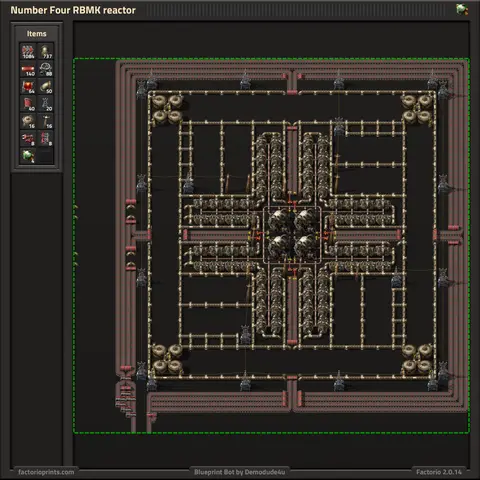Click the blueprint icon in the title bar corner
This screenshot has height=480, width=480.
tap(462, 9)
